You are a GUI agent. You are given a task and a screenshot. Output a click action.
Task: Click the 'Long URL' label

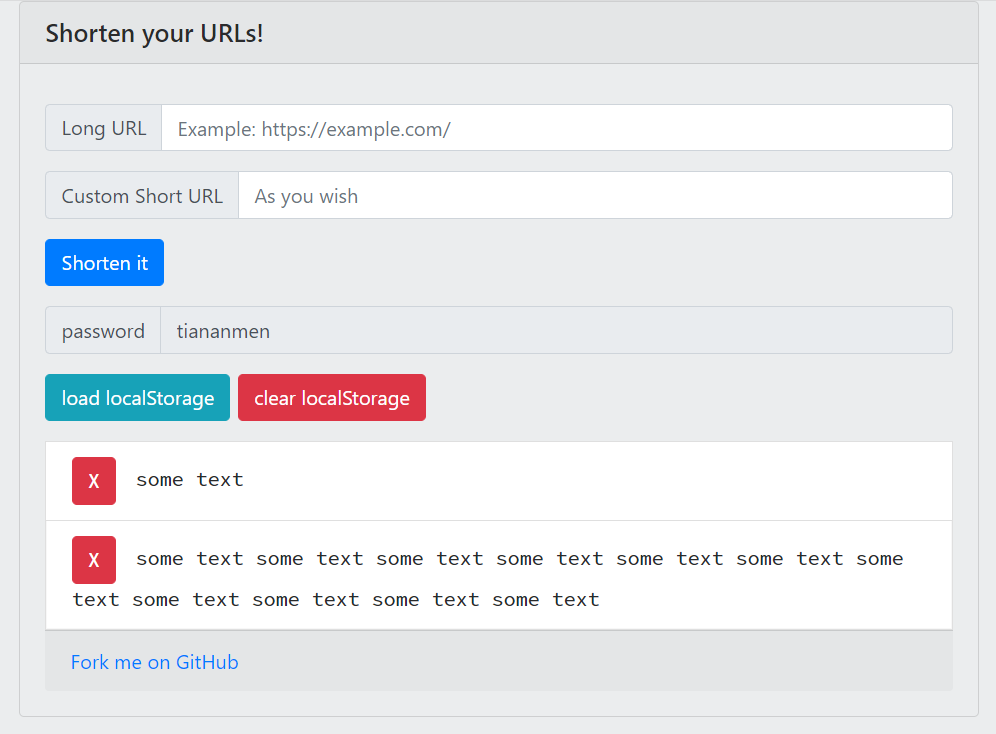[104, 128]
